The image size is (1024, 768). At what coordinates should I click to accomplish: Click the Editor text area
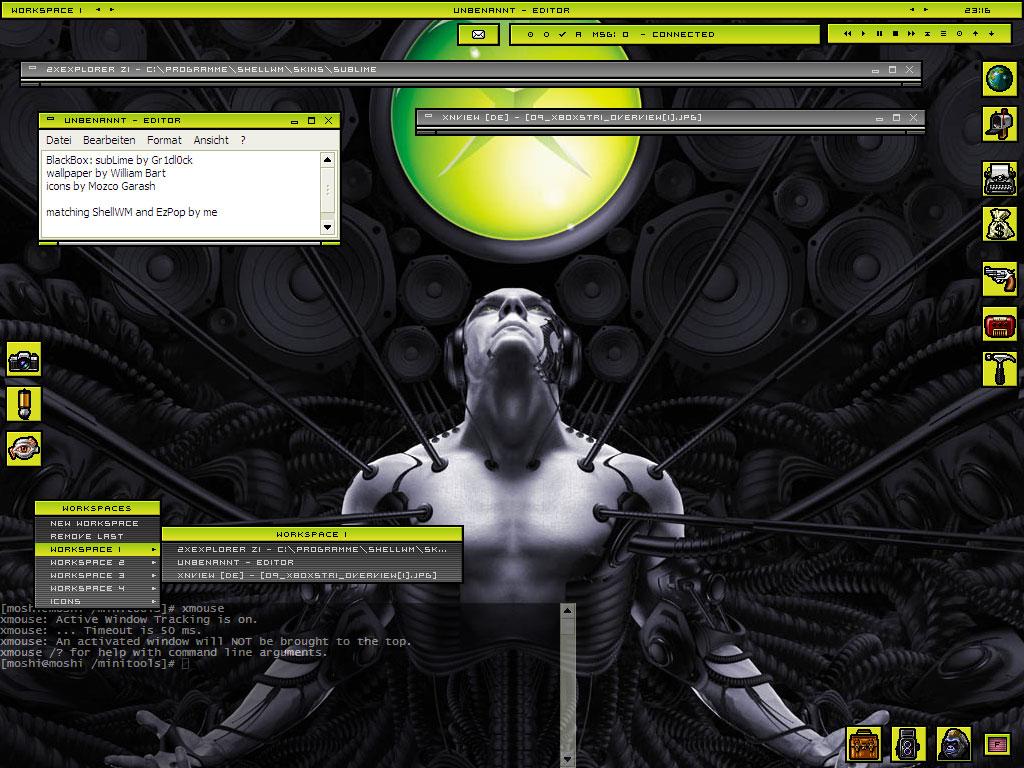(x=181, y=193)
